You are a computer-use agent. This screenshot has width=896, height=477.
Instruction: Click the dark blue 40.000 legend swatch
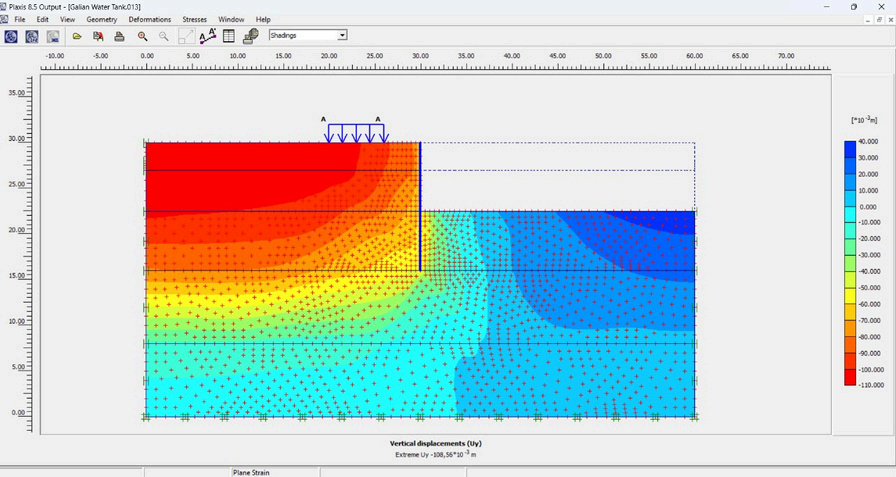[x=850, y=149]
